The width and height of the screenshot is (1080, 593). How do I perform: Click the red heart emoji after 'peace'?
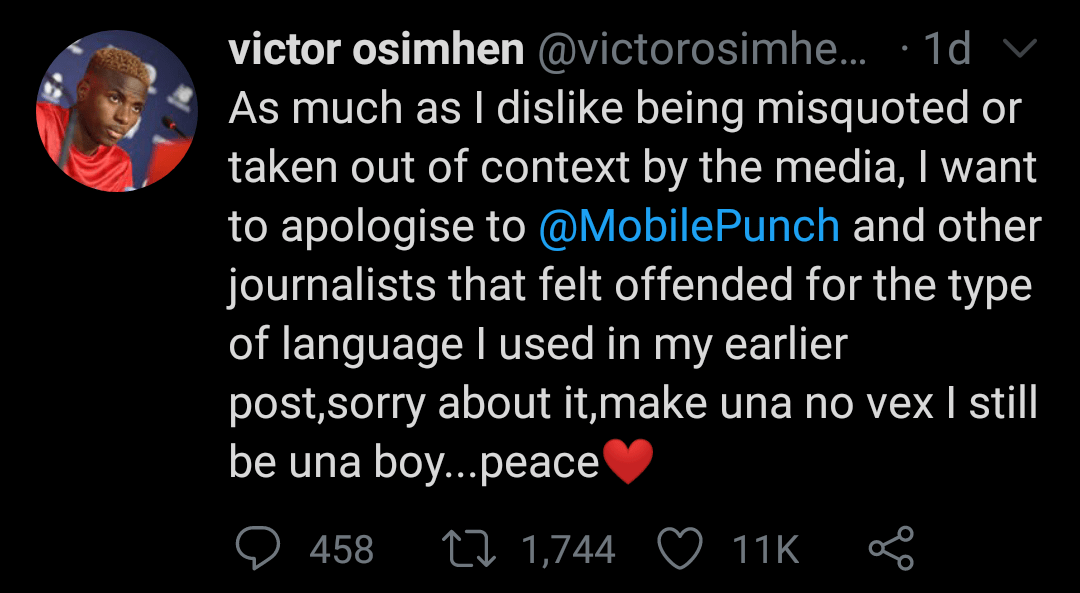click(630, 462)
